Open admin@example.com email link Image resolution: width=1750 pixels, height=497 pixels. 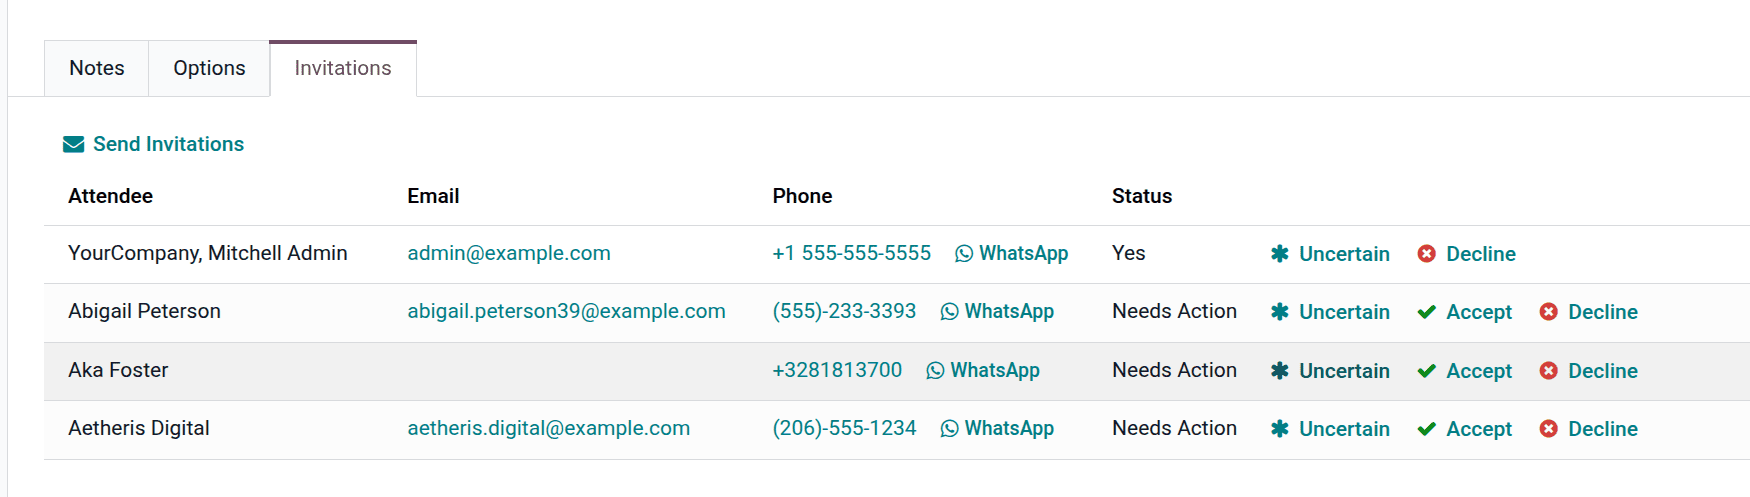click(x=509, y=254)
